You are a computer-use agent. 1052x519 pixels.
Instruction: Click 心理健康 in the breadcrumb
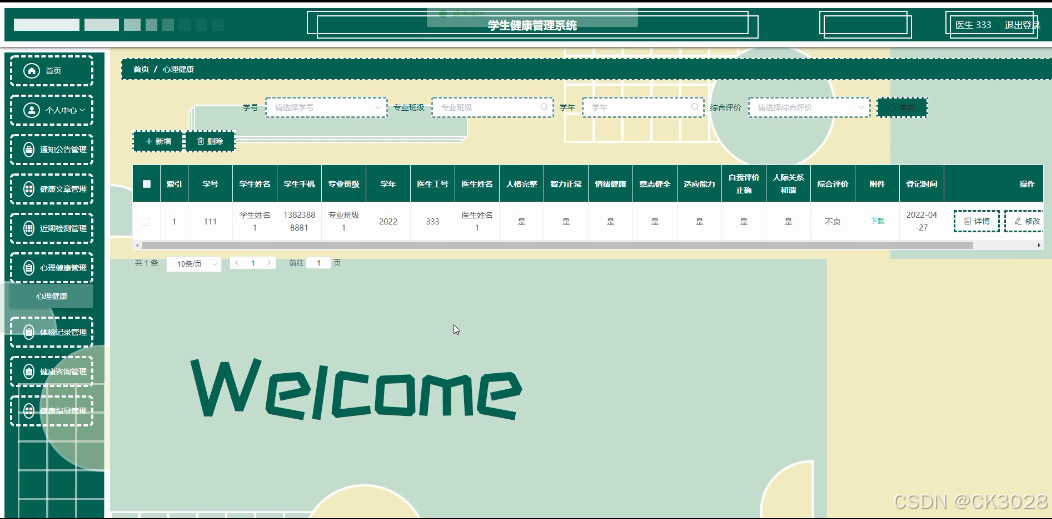click(x=178, y=69)
